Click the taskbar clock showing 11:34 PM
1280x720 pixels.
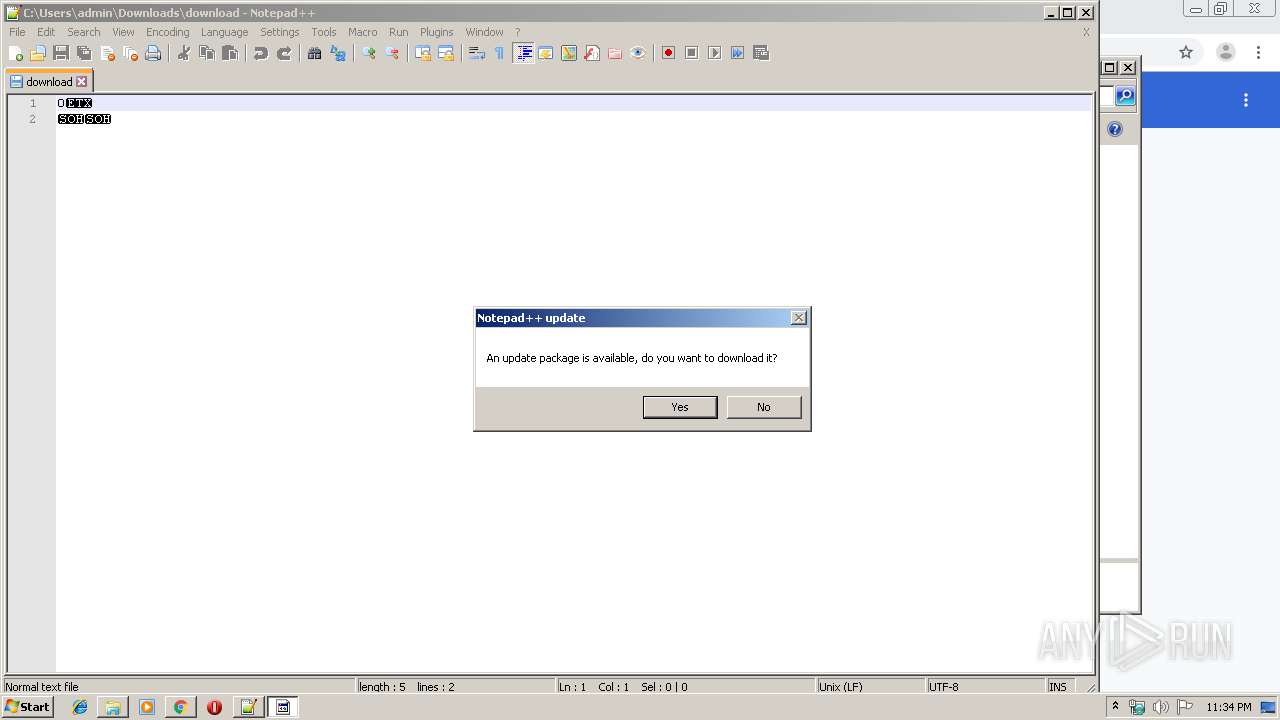coord(1228,707)
